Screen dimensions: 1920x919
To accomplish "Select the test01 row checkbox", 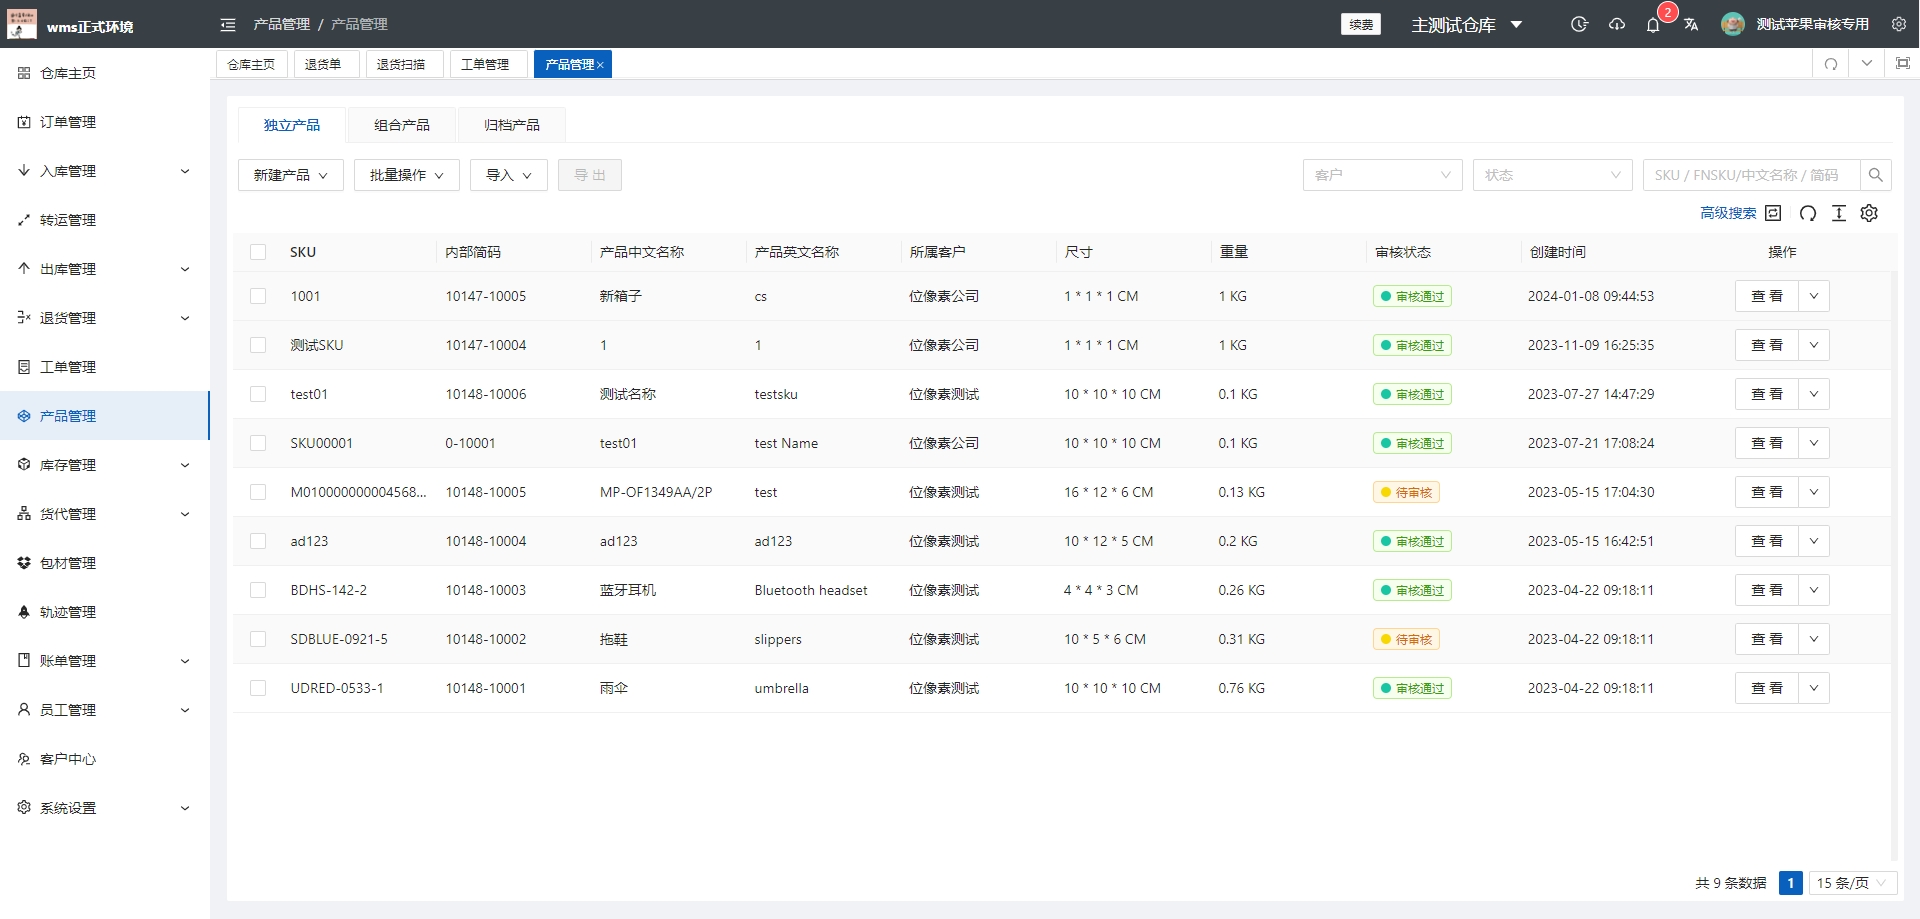I will [x=258, y=394].
